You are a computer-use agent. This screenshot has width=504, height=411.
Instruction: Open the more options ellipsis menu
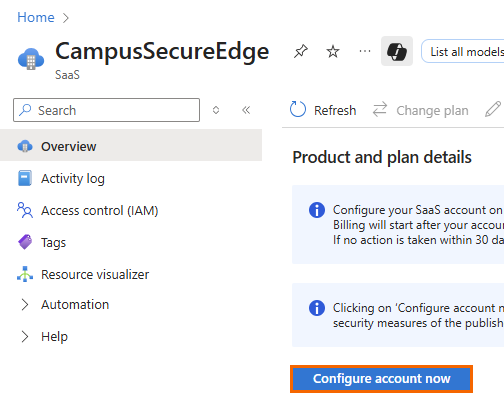365,51
